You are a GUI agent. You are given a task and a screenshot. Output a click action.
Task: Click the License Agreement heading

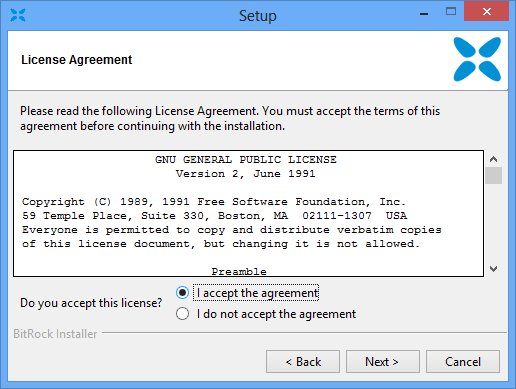click(77, 60)
